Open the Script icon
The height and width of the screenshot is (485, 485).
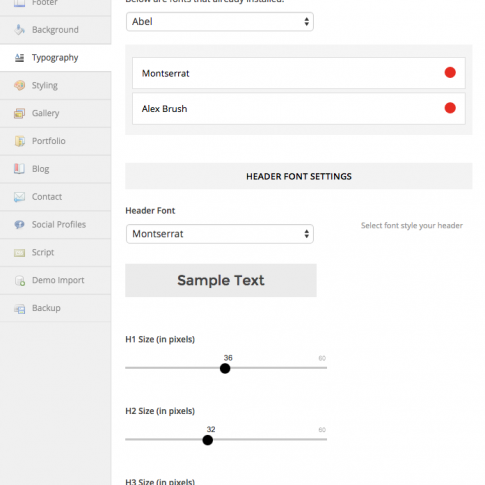click(19, 253)
